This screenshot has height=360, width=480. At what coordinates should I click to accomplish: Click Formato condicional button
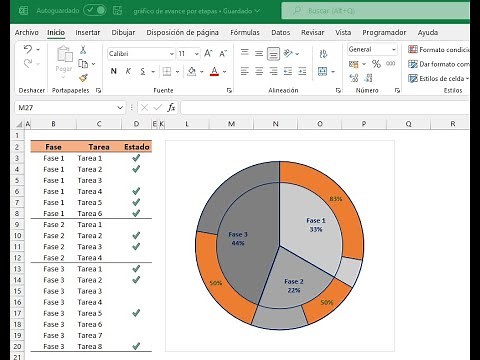click(438, 49)
